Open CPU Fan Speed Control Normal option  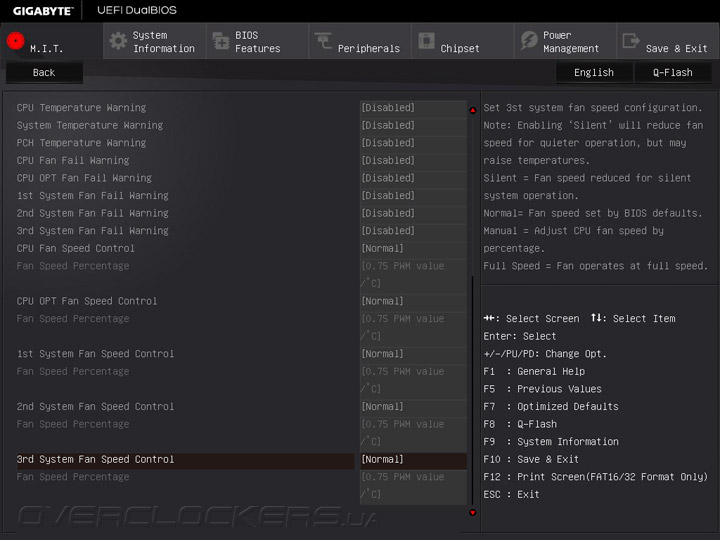pyautogui.click(x=413, y=248)
